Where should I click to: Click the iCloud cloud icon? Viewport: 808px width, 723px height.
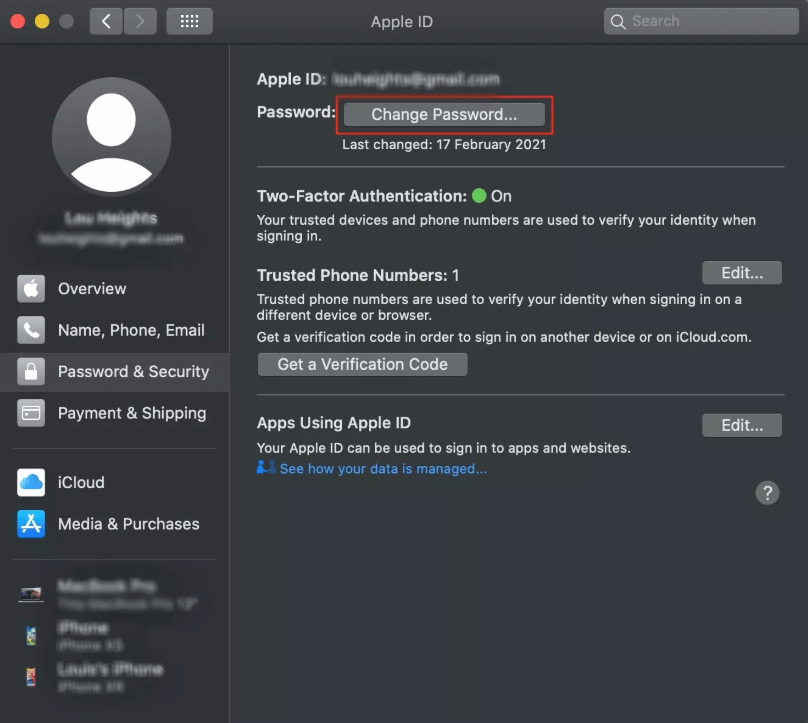click(x=31, y=482)
